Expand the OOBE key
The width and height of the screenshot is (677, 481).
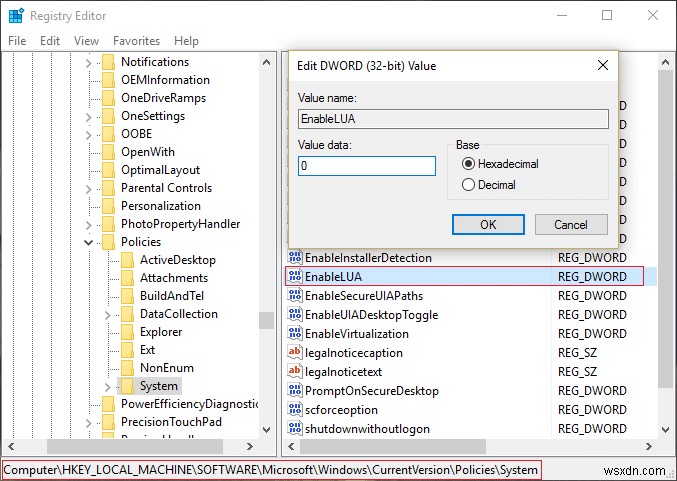pos(89,135)
